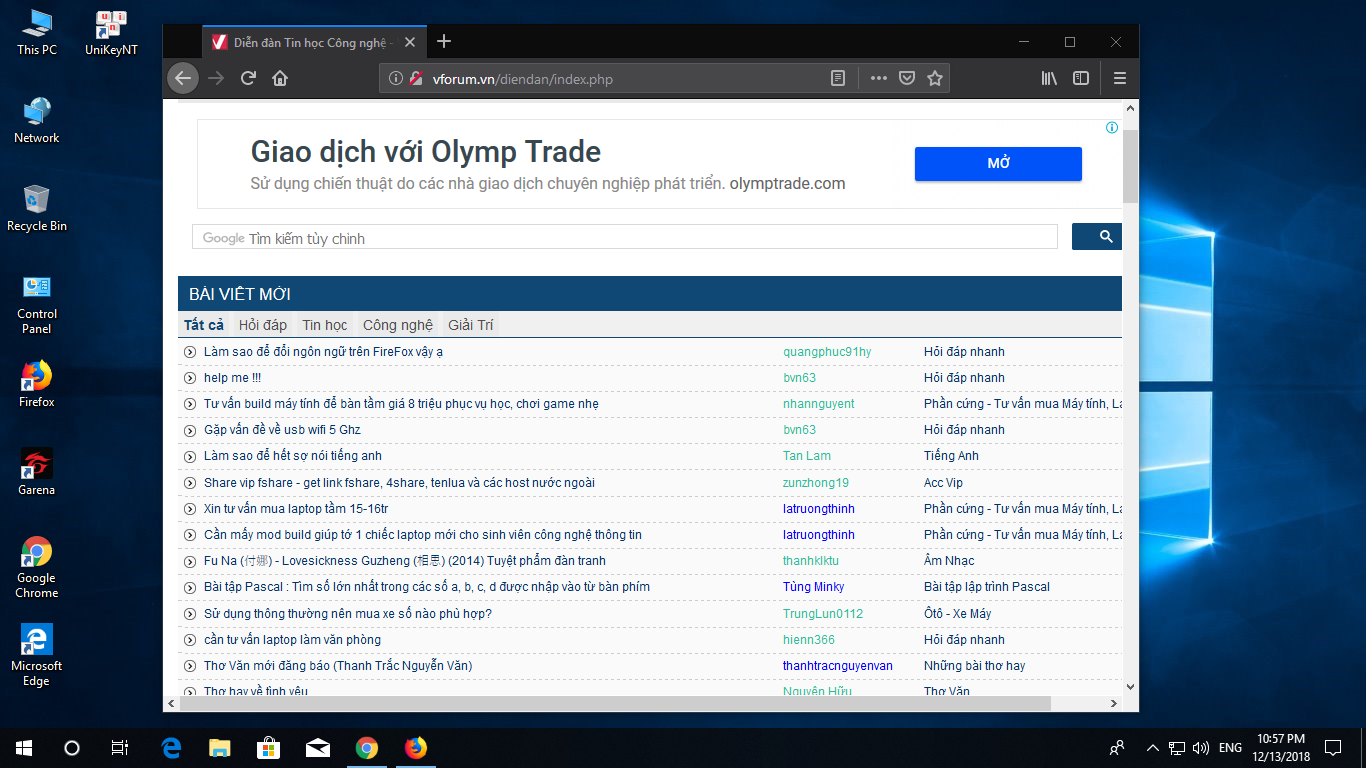
Task: Open Control Panel desktop icon
Action: 37,305
